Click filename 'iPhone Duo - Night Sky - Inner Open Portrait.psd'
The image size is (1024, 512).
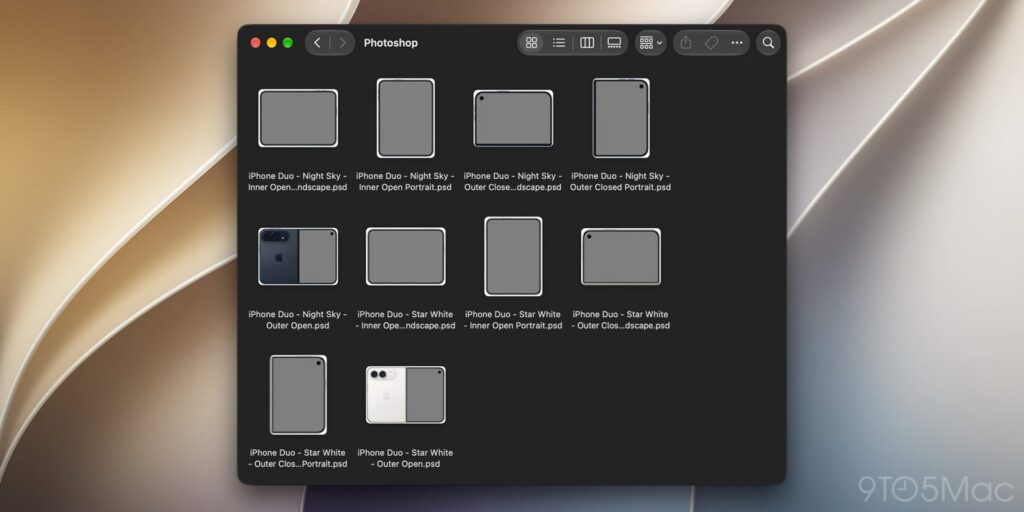pyautogui.click(x=406, y=182)
